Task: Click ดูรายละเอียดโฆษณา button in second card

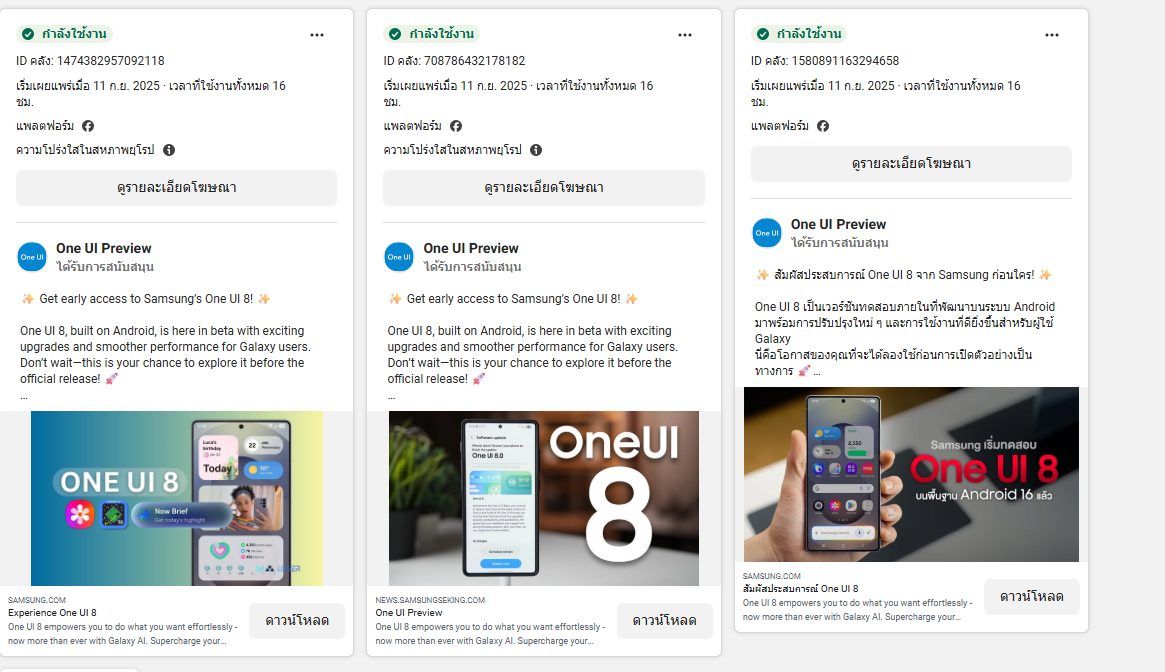Action: 544,187
